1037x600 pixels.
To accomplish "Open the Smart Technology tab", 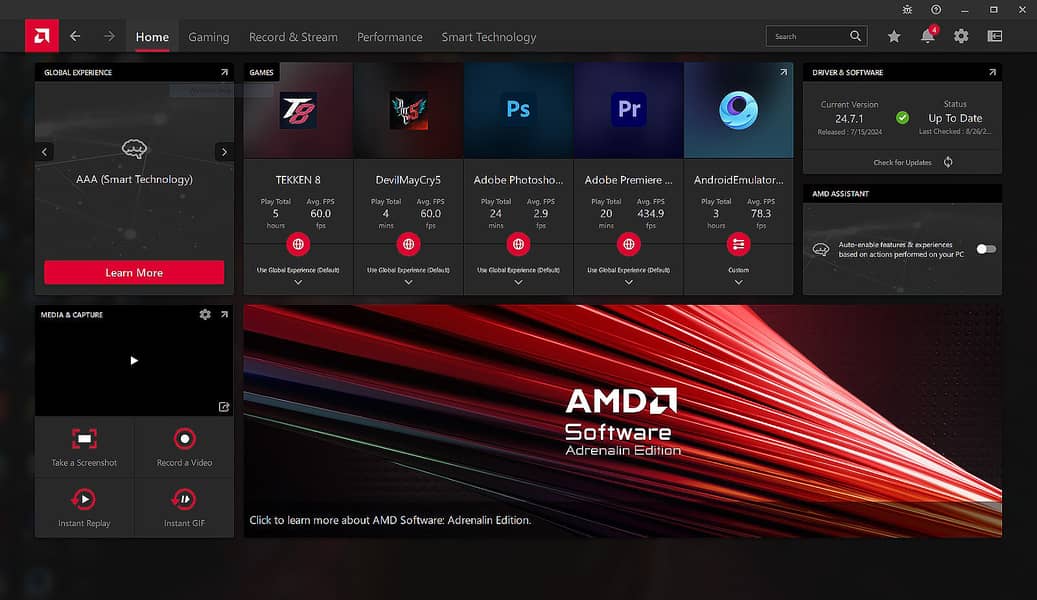I will pos(489,37).
